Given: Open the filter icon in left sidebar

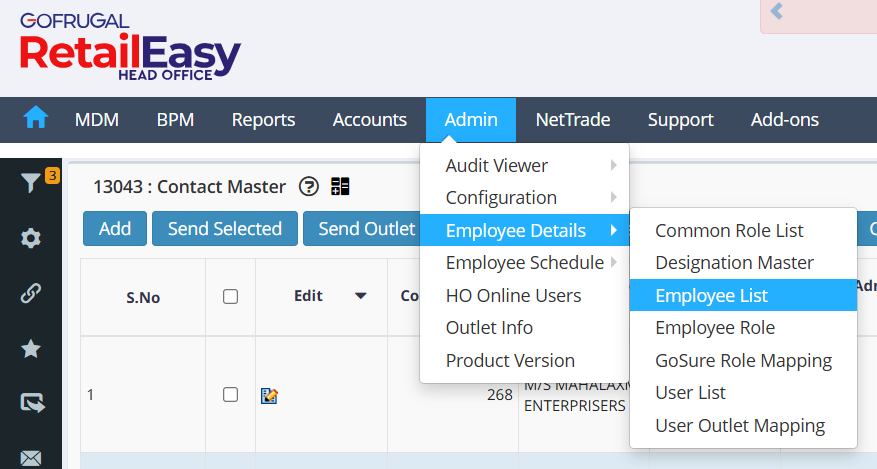Looking at the screenshot, I should [31, 183].
